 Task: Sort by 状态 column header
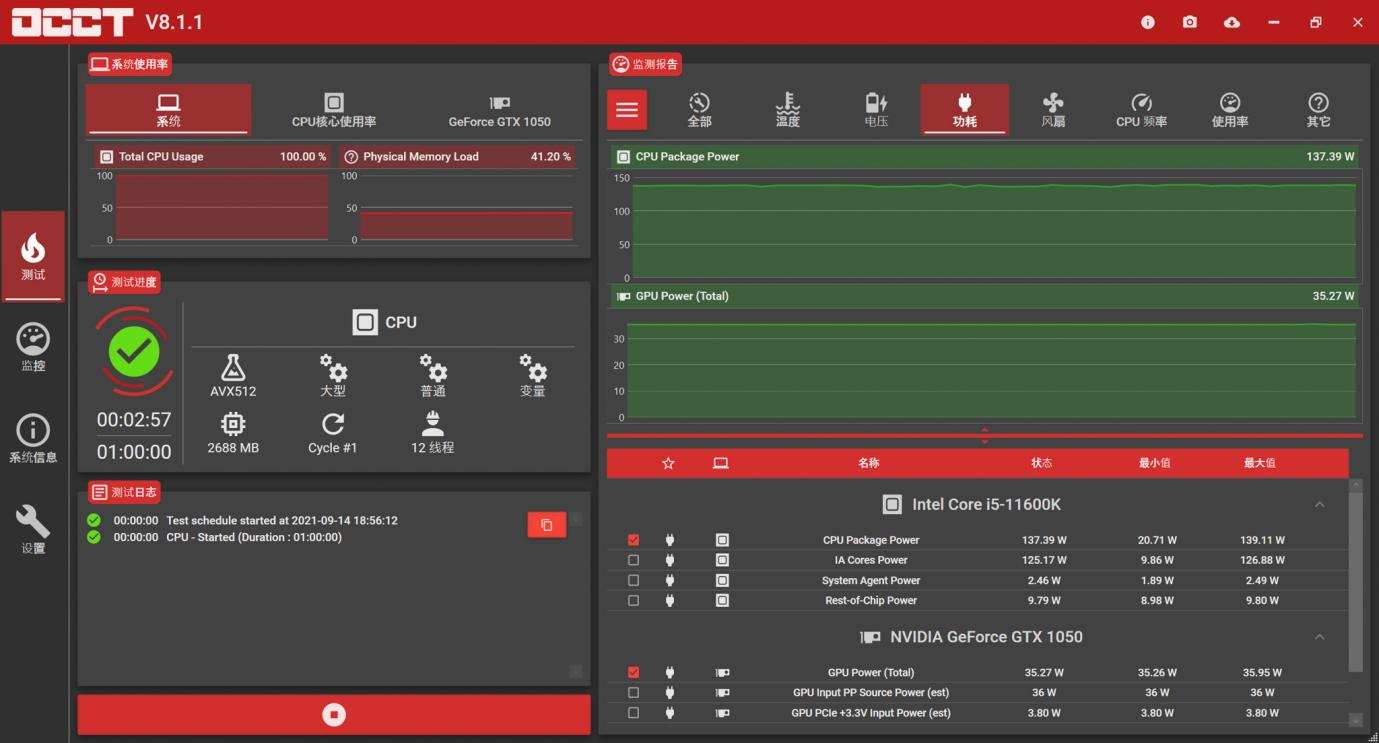[x=1041, y=463]
